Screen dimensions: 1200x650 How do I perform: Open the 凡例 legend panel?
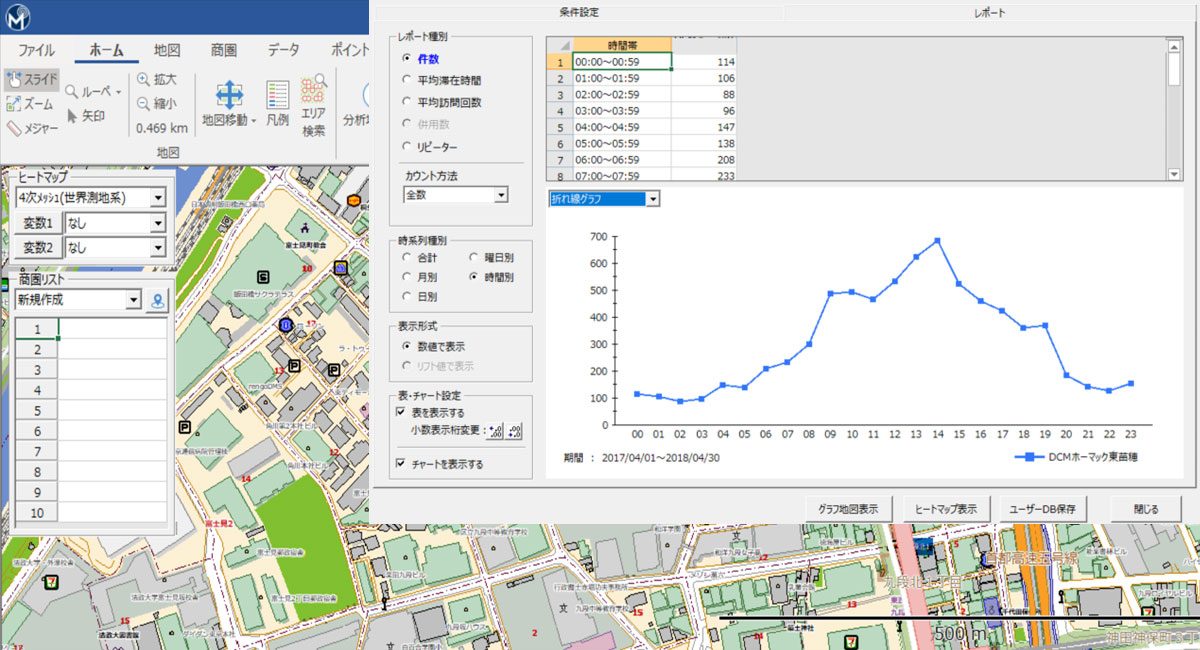pos(277,105)
